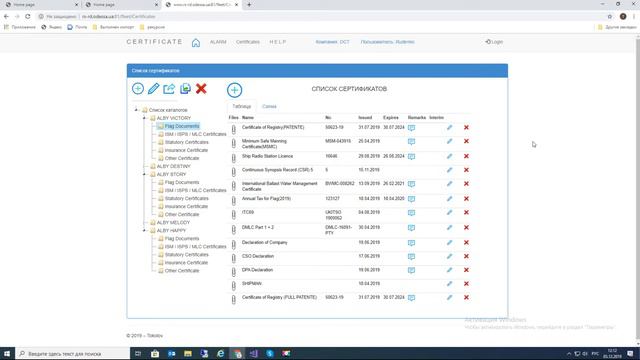
Task: Select Other Certificate under ALBY HAPPY
Action: (x=182, y=271)
